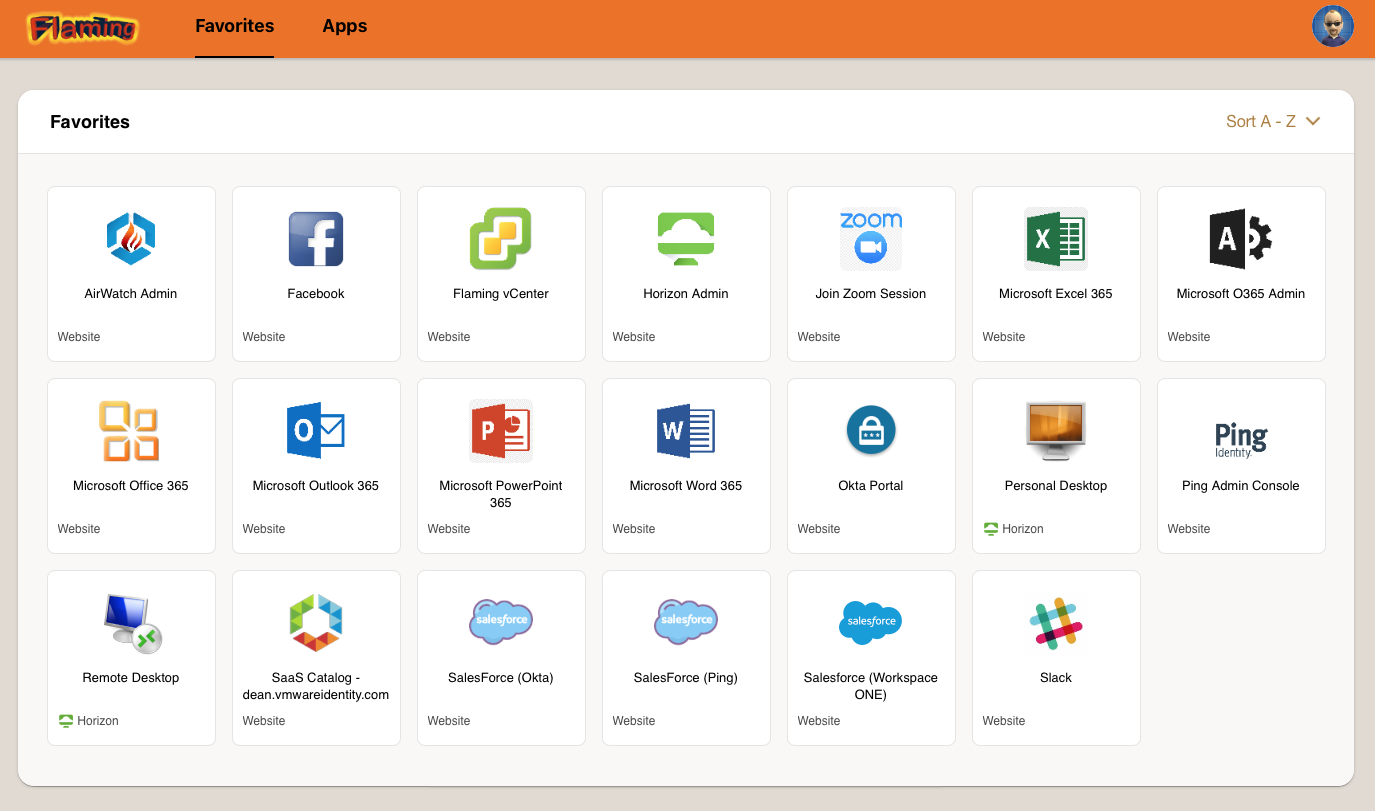
Task: Open the user profile avatar menu
Action: [x=1333, y=26]
